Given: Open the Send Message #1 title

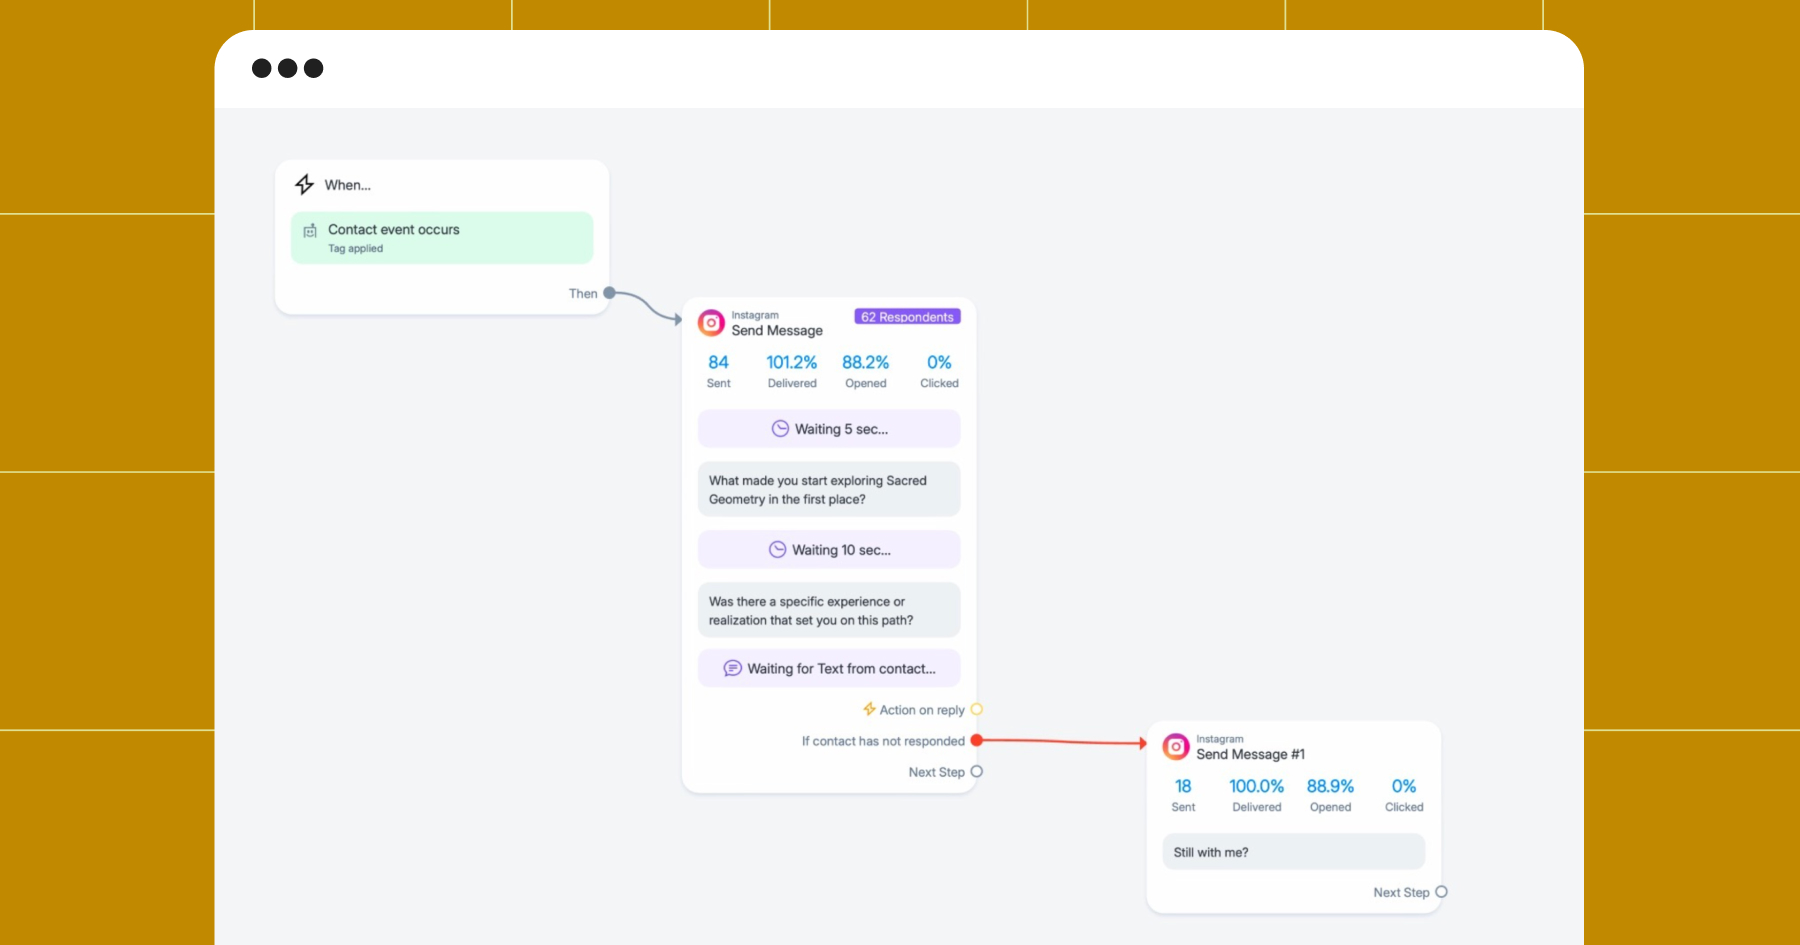Looking at the screenshot, I should pyautogui.click(x=1250, y=754).
